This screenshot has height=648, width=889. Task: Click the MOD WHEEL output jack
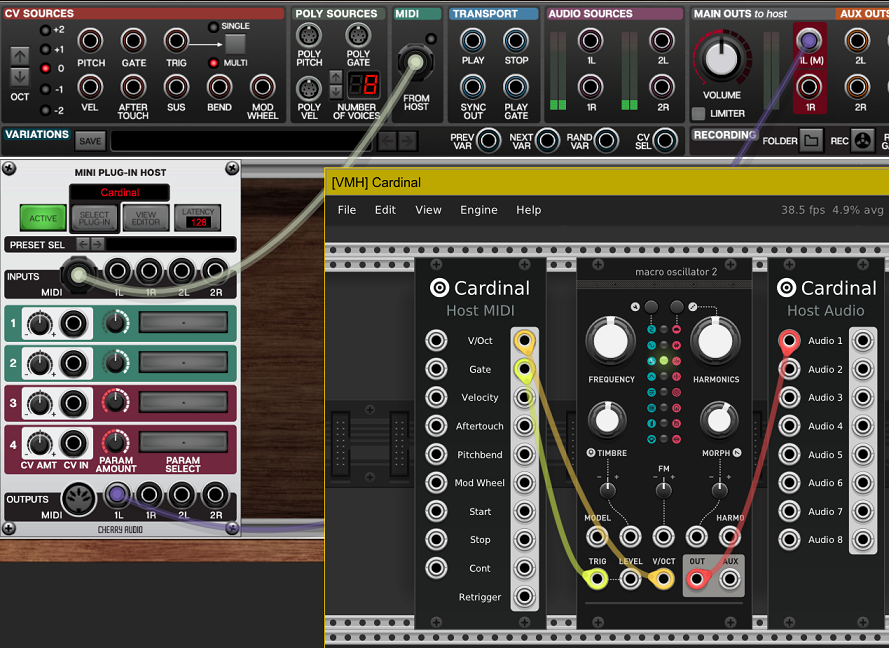[263, 87]
